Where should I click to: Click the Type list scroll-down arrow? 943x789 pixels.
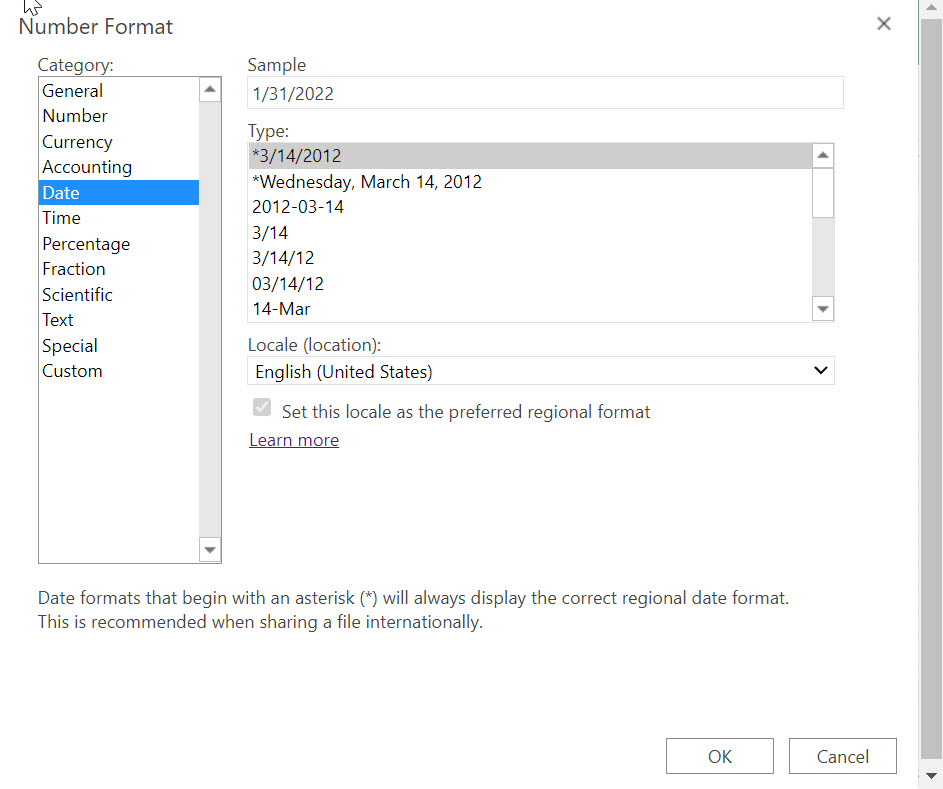pyautogui.click(x=822, y=308)
